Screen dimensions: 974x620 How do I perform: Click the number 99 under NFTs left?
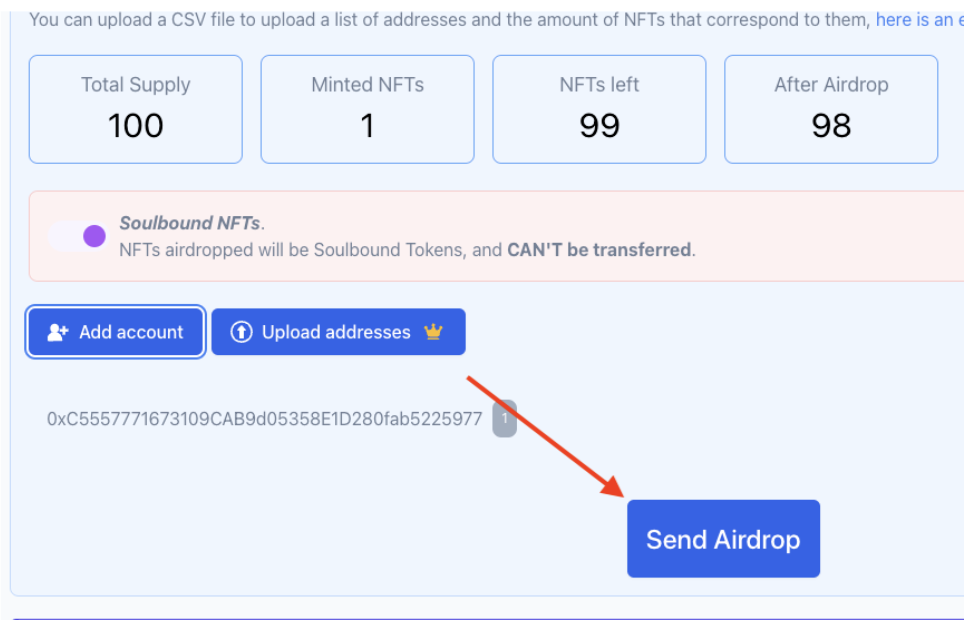pyautogui.click(x=599, y=125)
